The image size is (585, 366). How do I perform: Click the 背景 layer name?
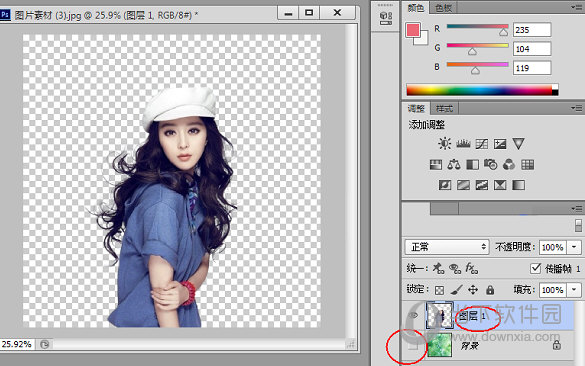pos(469,346)
